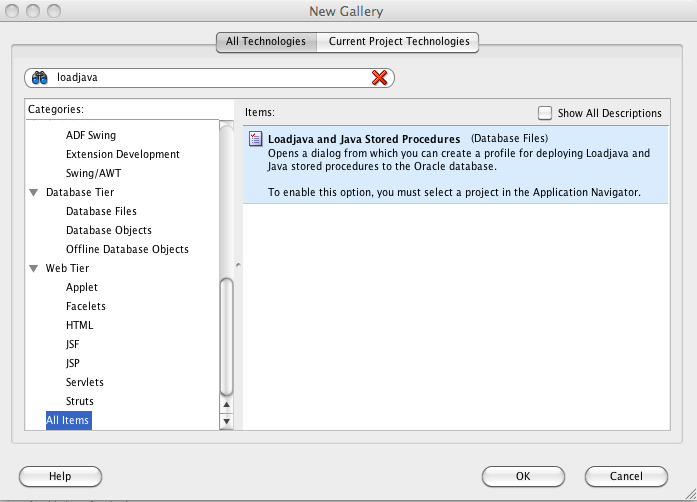Collapse the Database Tier category
This screenshot has width=697, height=502.
click(34, 192)
